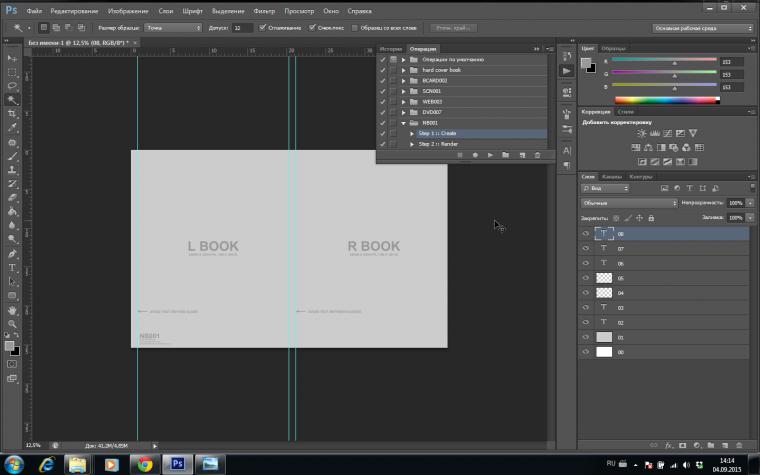This screenshot has height=475, width=760.
Task: Select the Step 2 :: Render action
Action: pyautogui.click(x=438, y=144)
